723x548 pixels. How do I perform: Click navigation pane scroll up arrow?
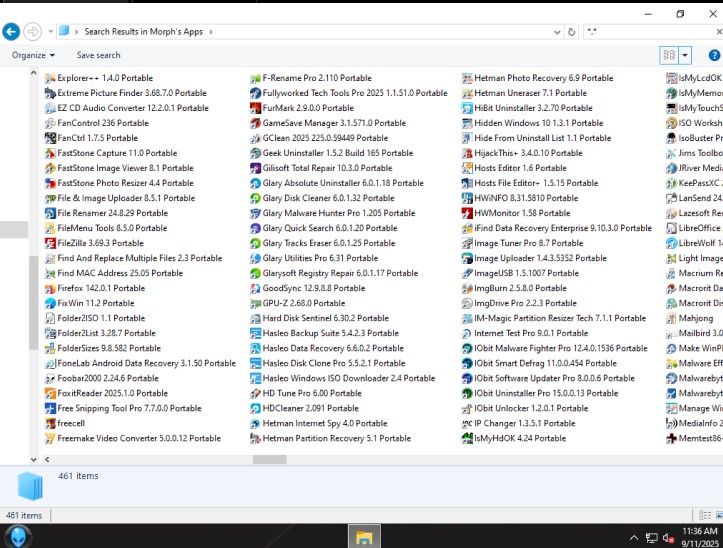[x=34, y=73]
